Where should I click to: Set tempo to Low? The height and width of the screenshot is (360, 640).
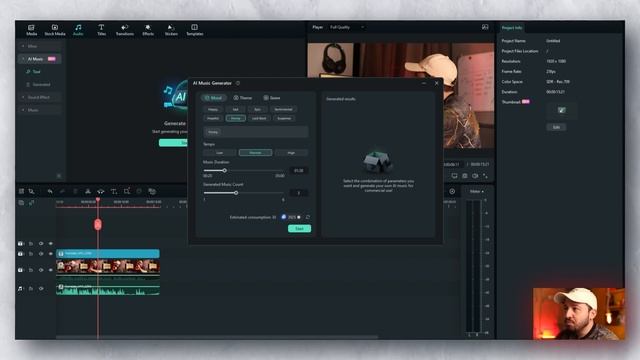pyautogui.click(x=220, y=153)
